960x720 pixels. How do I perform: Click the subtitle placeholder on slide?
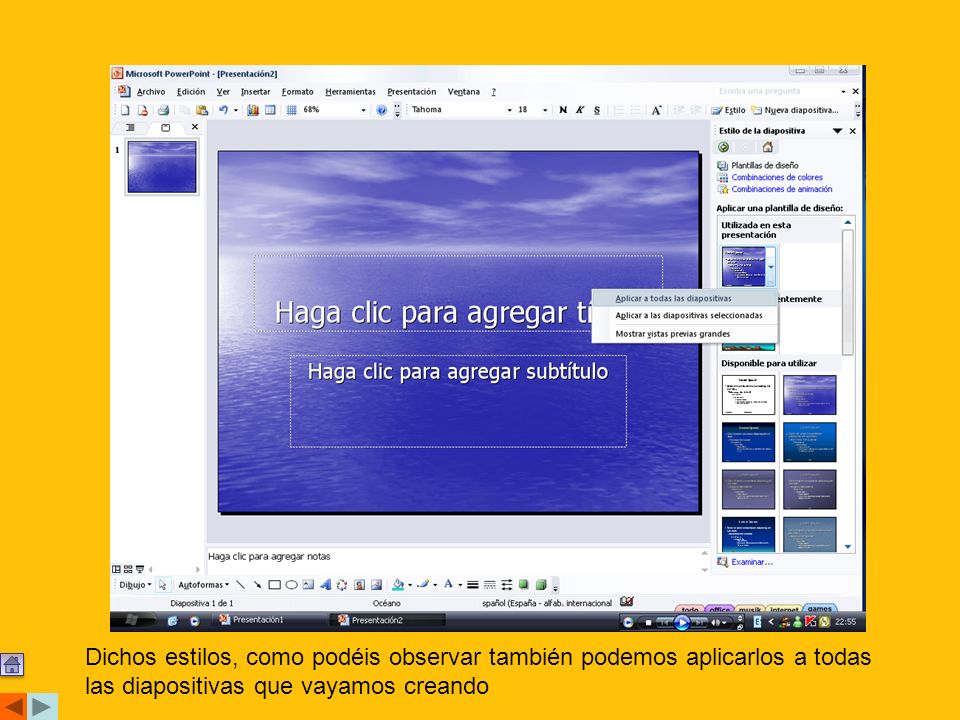(x=458, y=401)
